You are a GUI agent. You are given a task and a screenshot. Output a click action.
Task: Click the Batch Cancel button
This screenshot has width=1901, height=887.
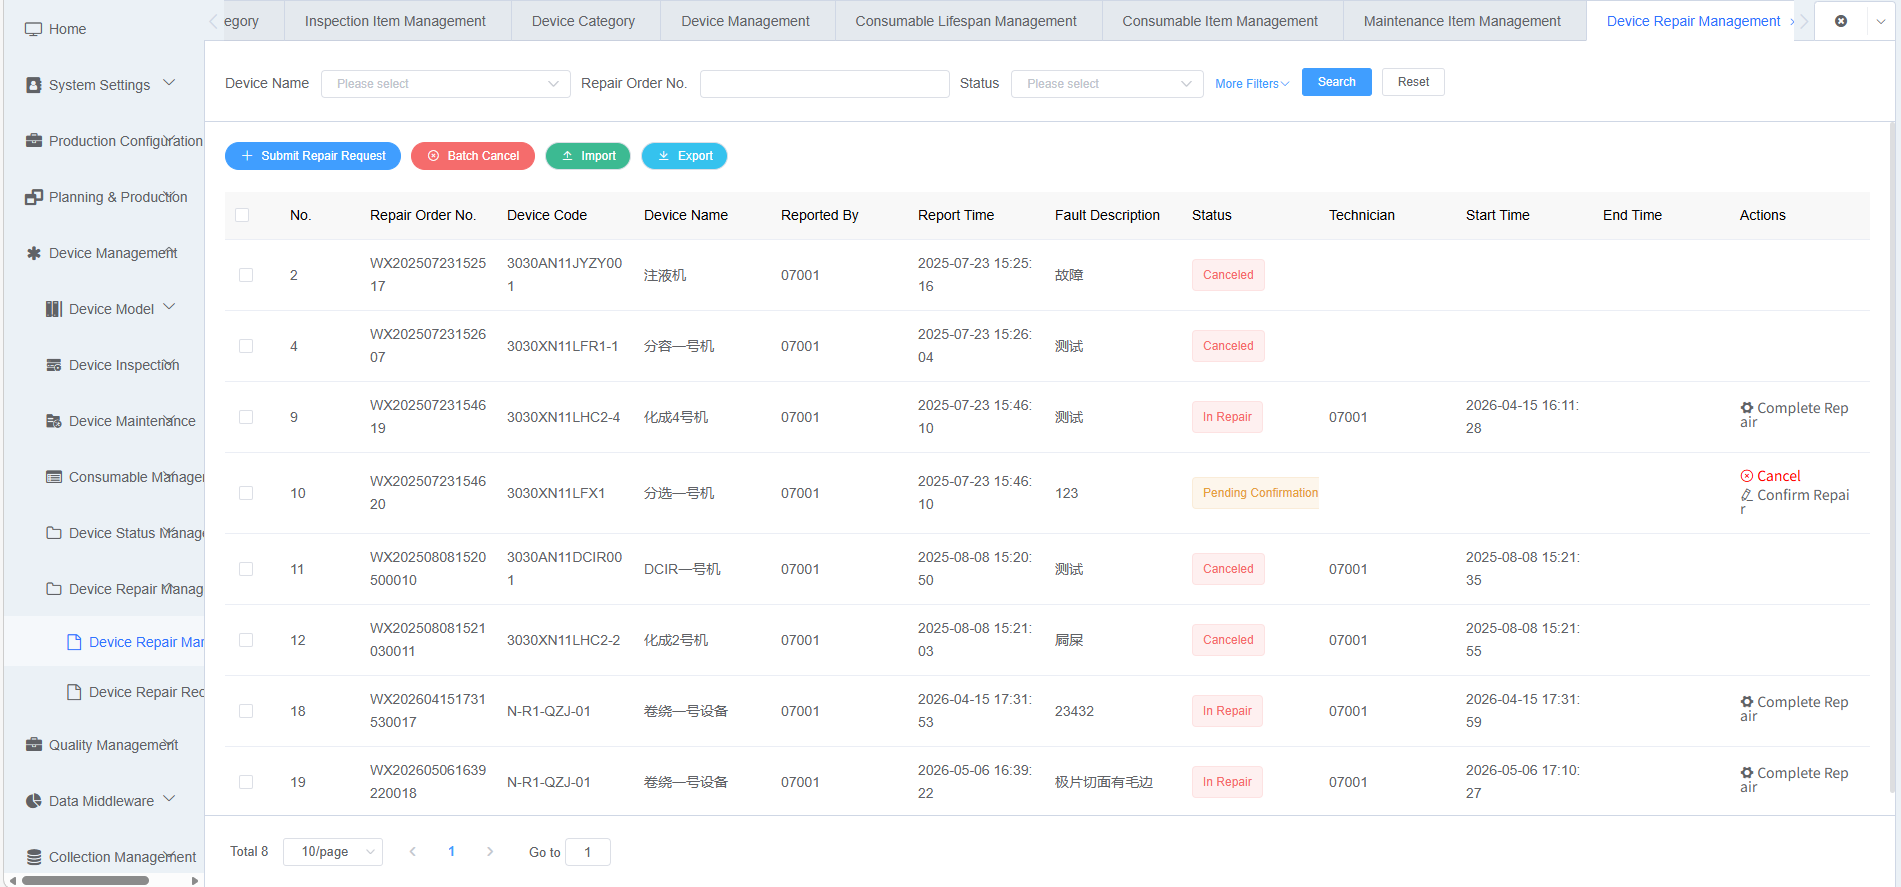473,156
